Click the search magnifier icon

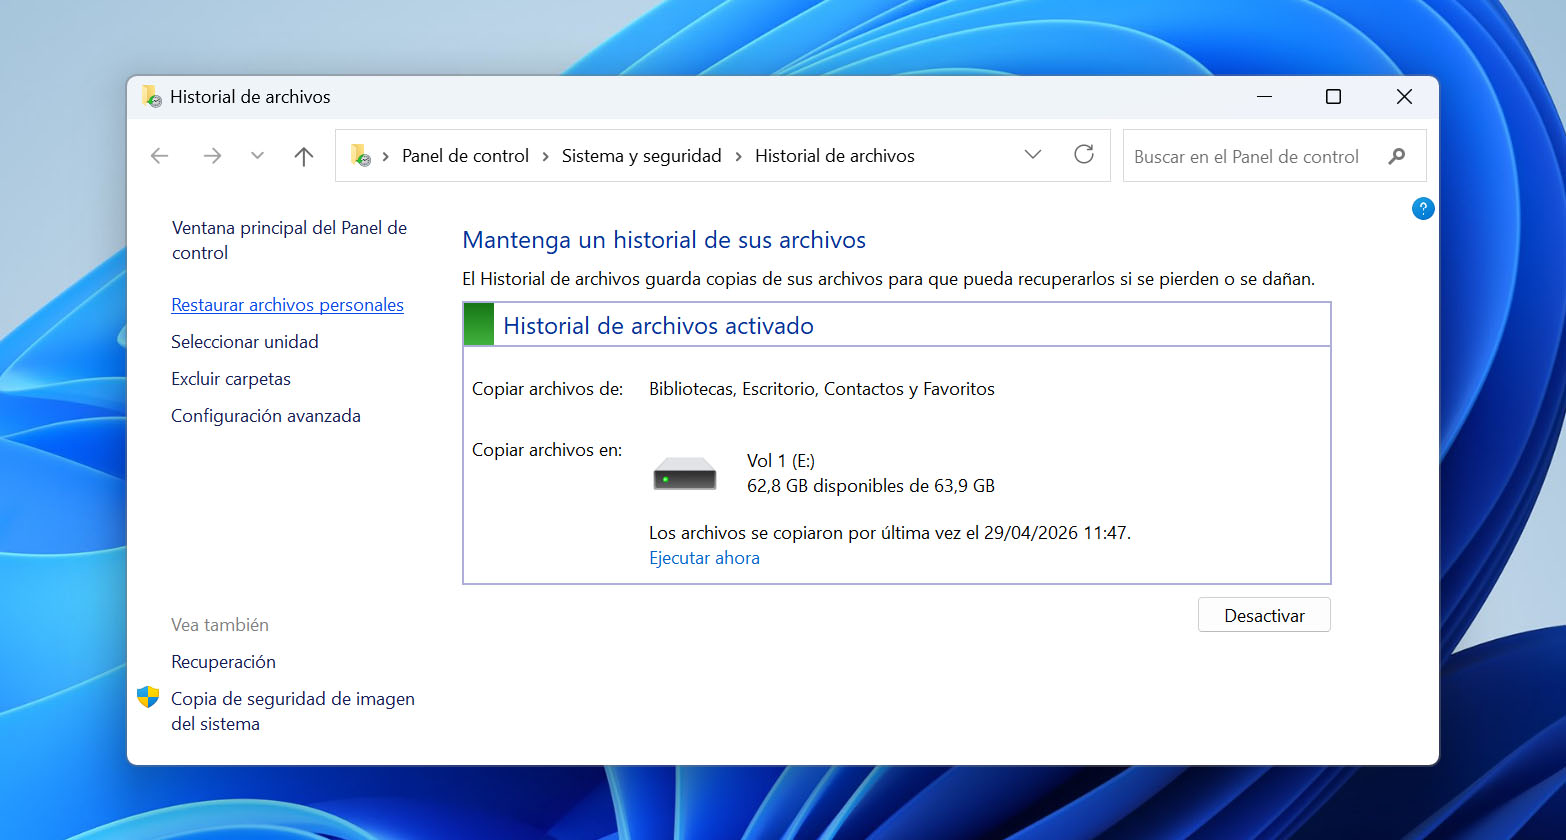1397,156
